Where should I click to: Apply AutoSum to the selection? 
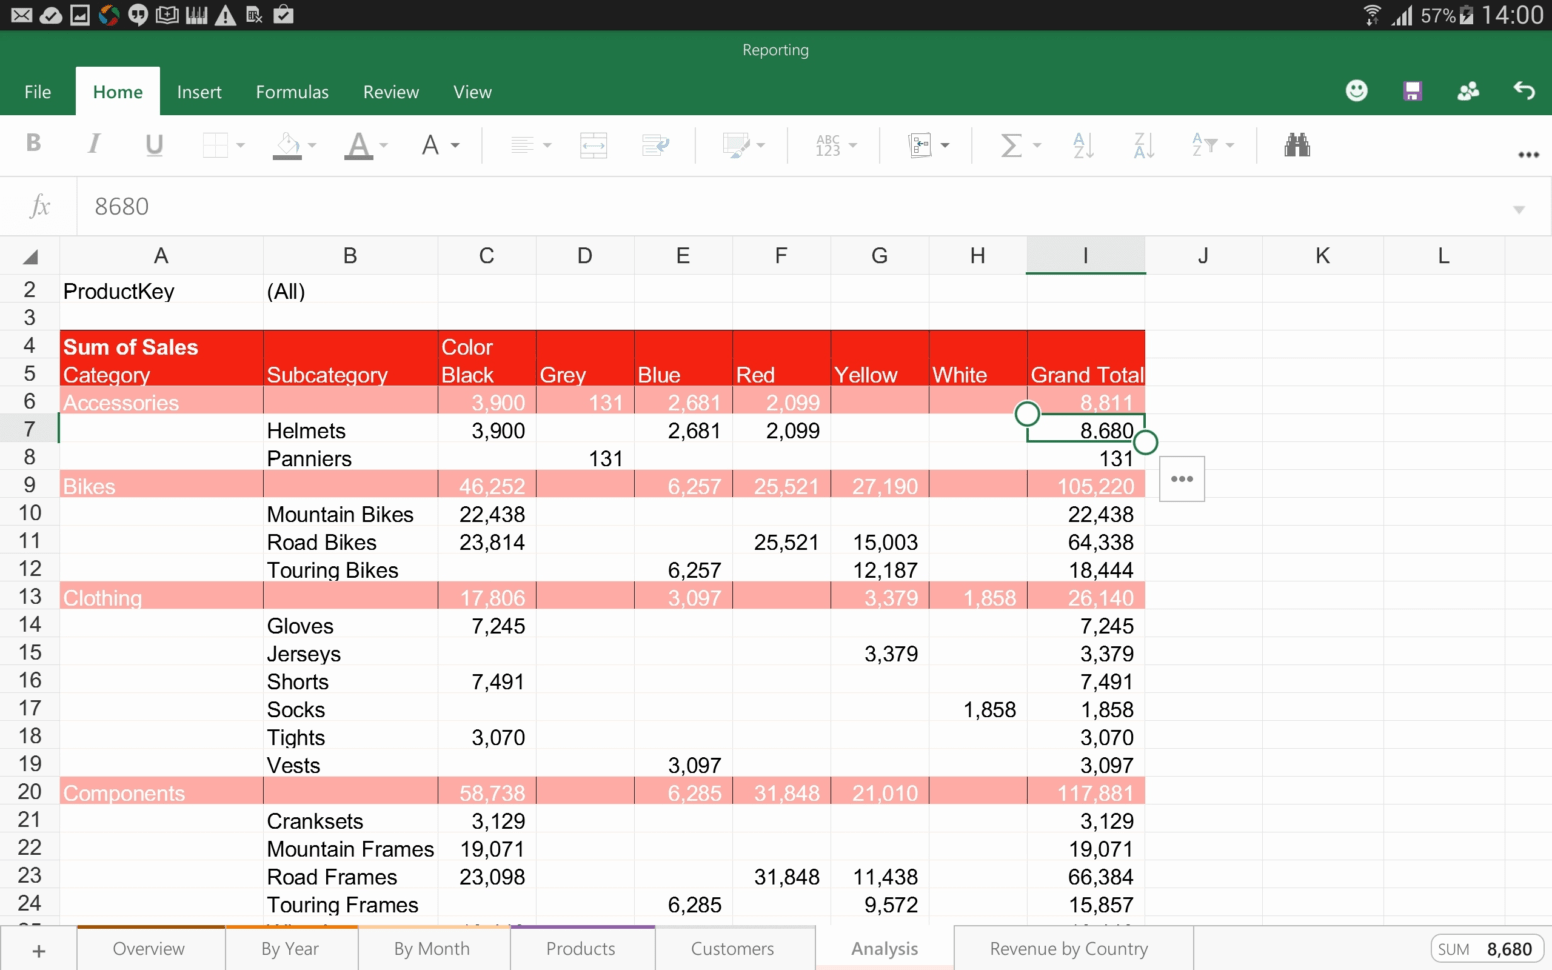coord(1013,145)
